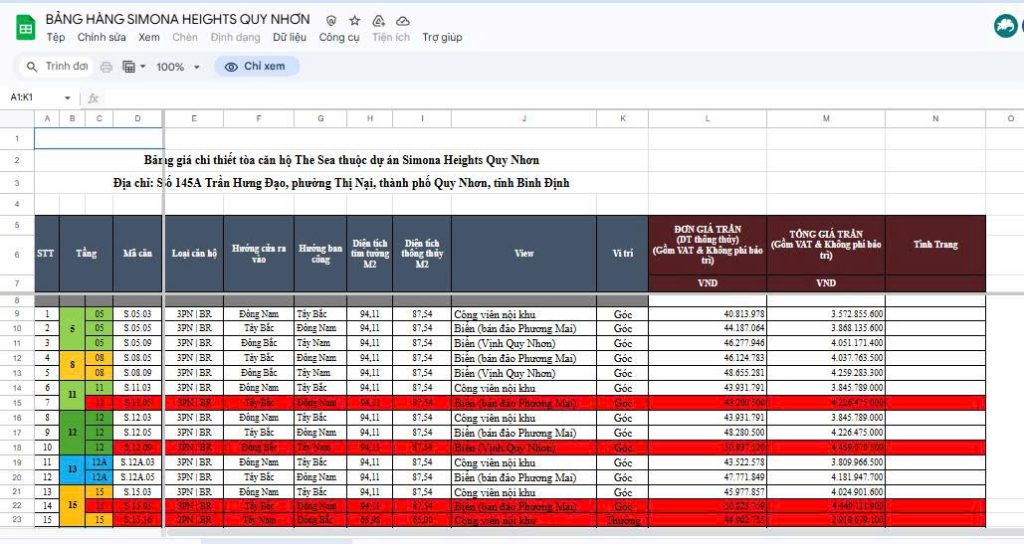Image resolution: width=1024 pixels, height=544 pixels.
Task: Click the print icon in toolbar
Action: (106, 67)
